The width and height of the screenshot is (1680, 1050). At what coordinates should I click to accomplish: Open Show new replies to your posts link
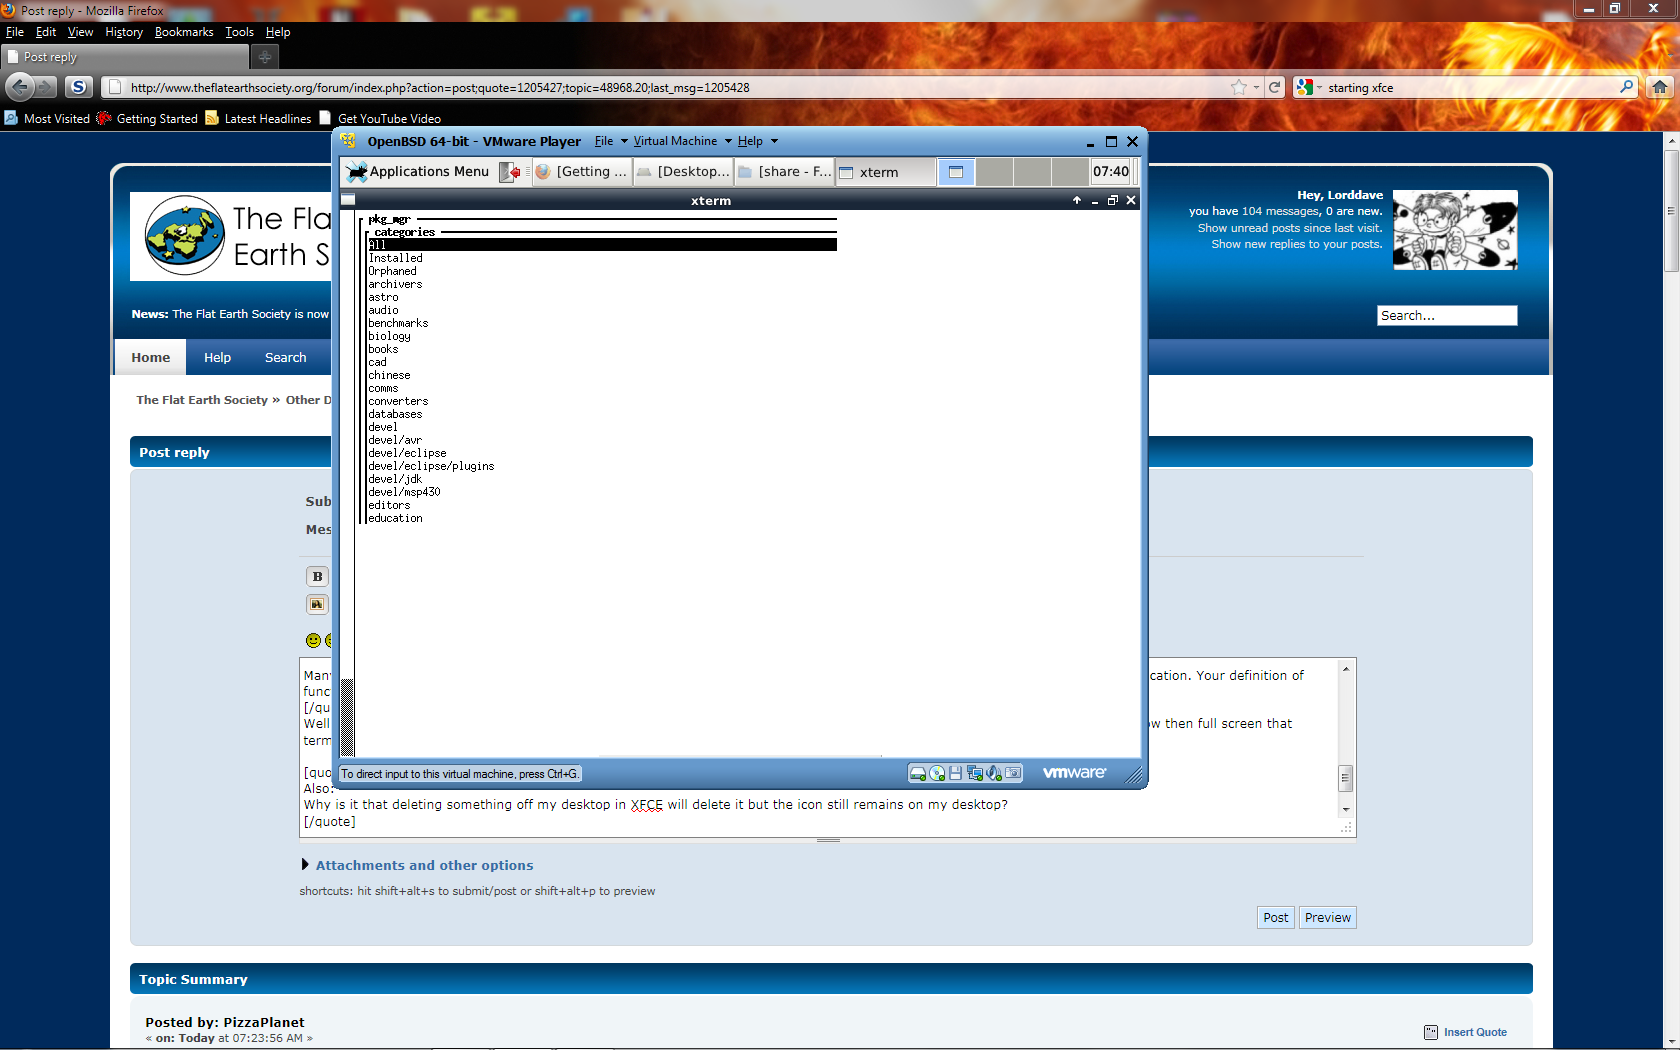click(x=1297, y=244)
